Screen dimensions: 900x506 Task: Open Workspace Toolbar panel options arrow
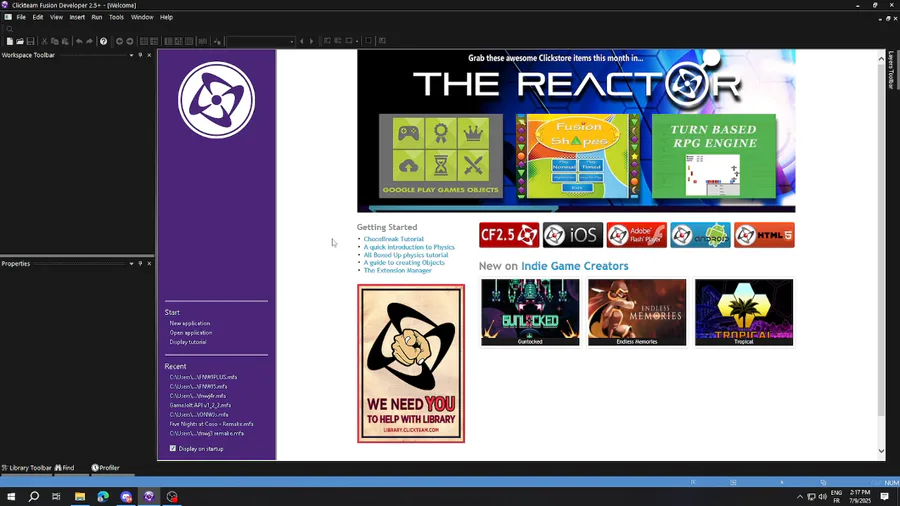(131, 55)
